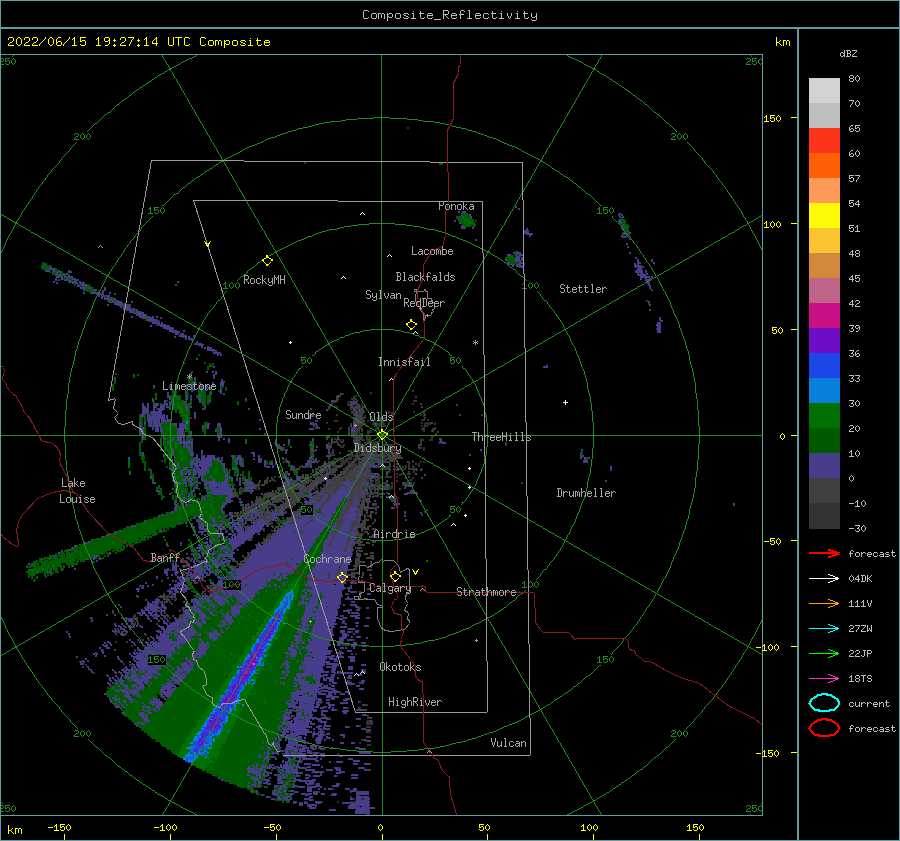
Task: Click the Ponoka city label
Action: tap(456, 206)
